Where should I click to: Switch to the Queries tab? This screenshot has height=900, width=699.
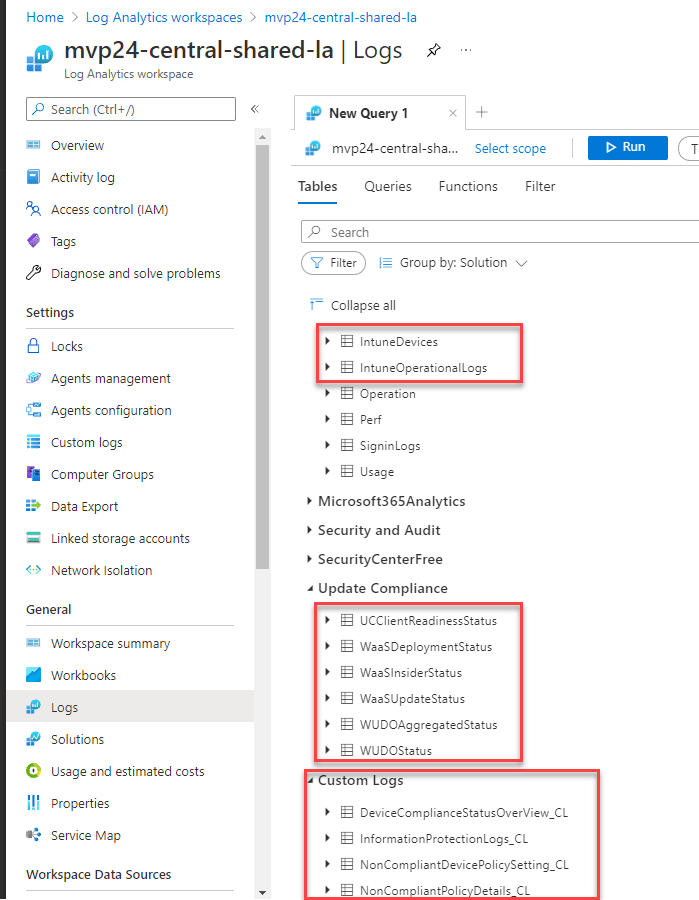388,187
